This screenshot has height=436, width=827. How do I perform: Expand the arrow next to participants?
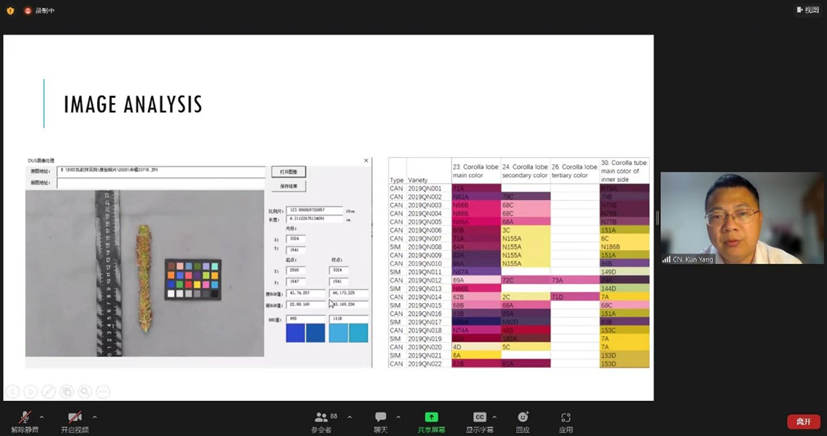(349, 417)
